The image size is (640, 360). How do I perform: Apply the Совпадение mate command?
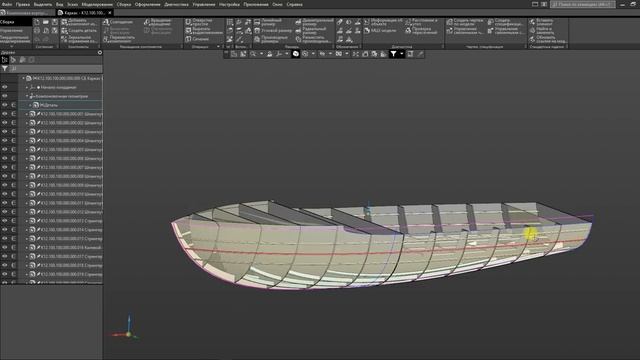[118, 22]
